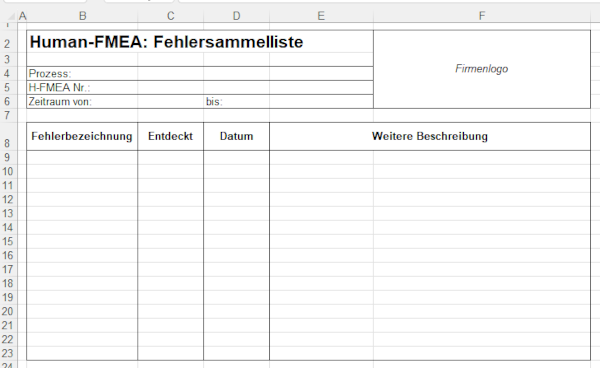Select row 23 header
Viewport: 600px width, 368px height.
[x=7, y=353]
